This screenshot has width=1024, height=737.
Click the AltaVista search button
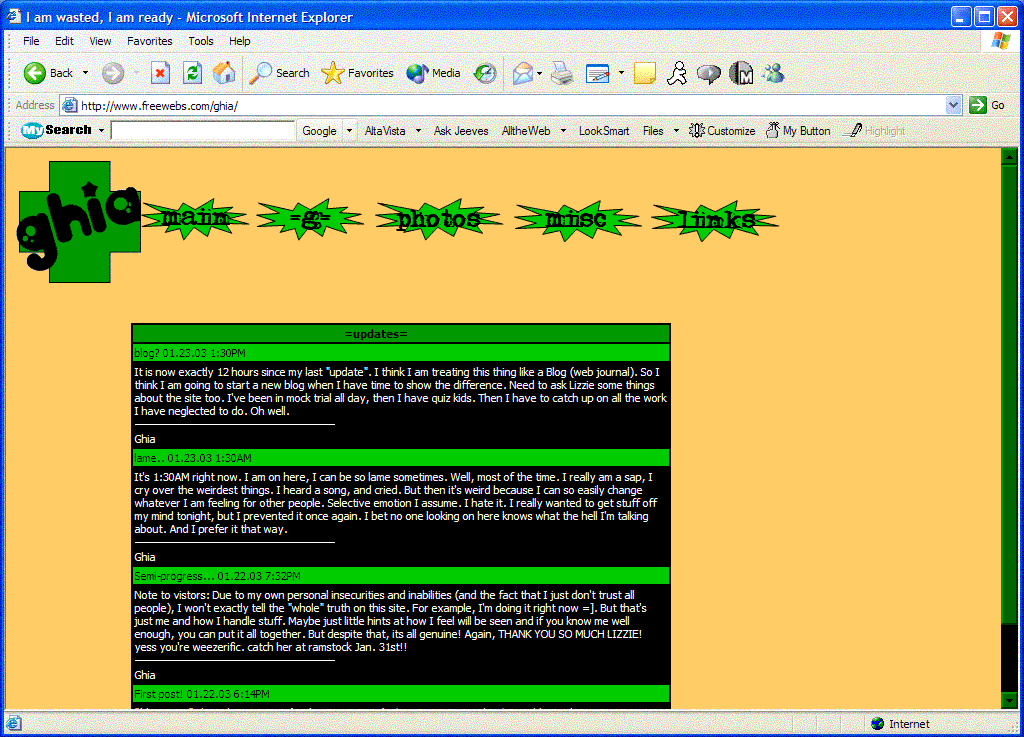coord(385,131)
